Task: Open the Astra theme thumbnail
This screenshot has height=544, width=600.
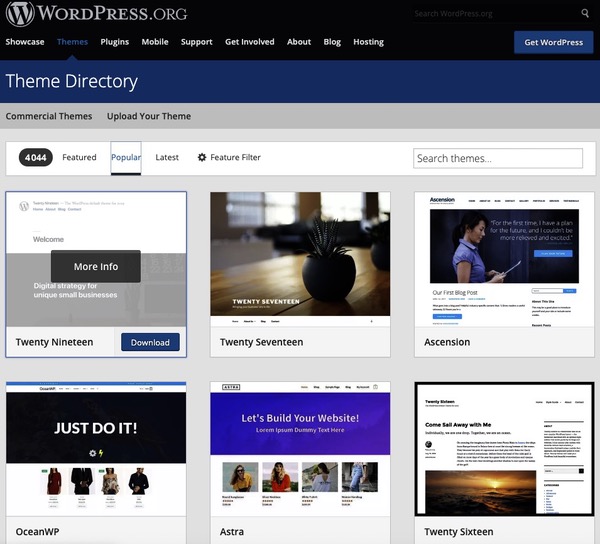Action: pos(300,449)
